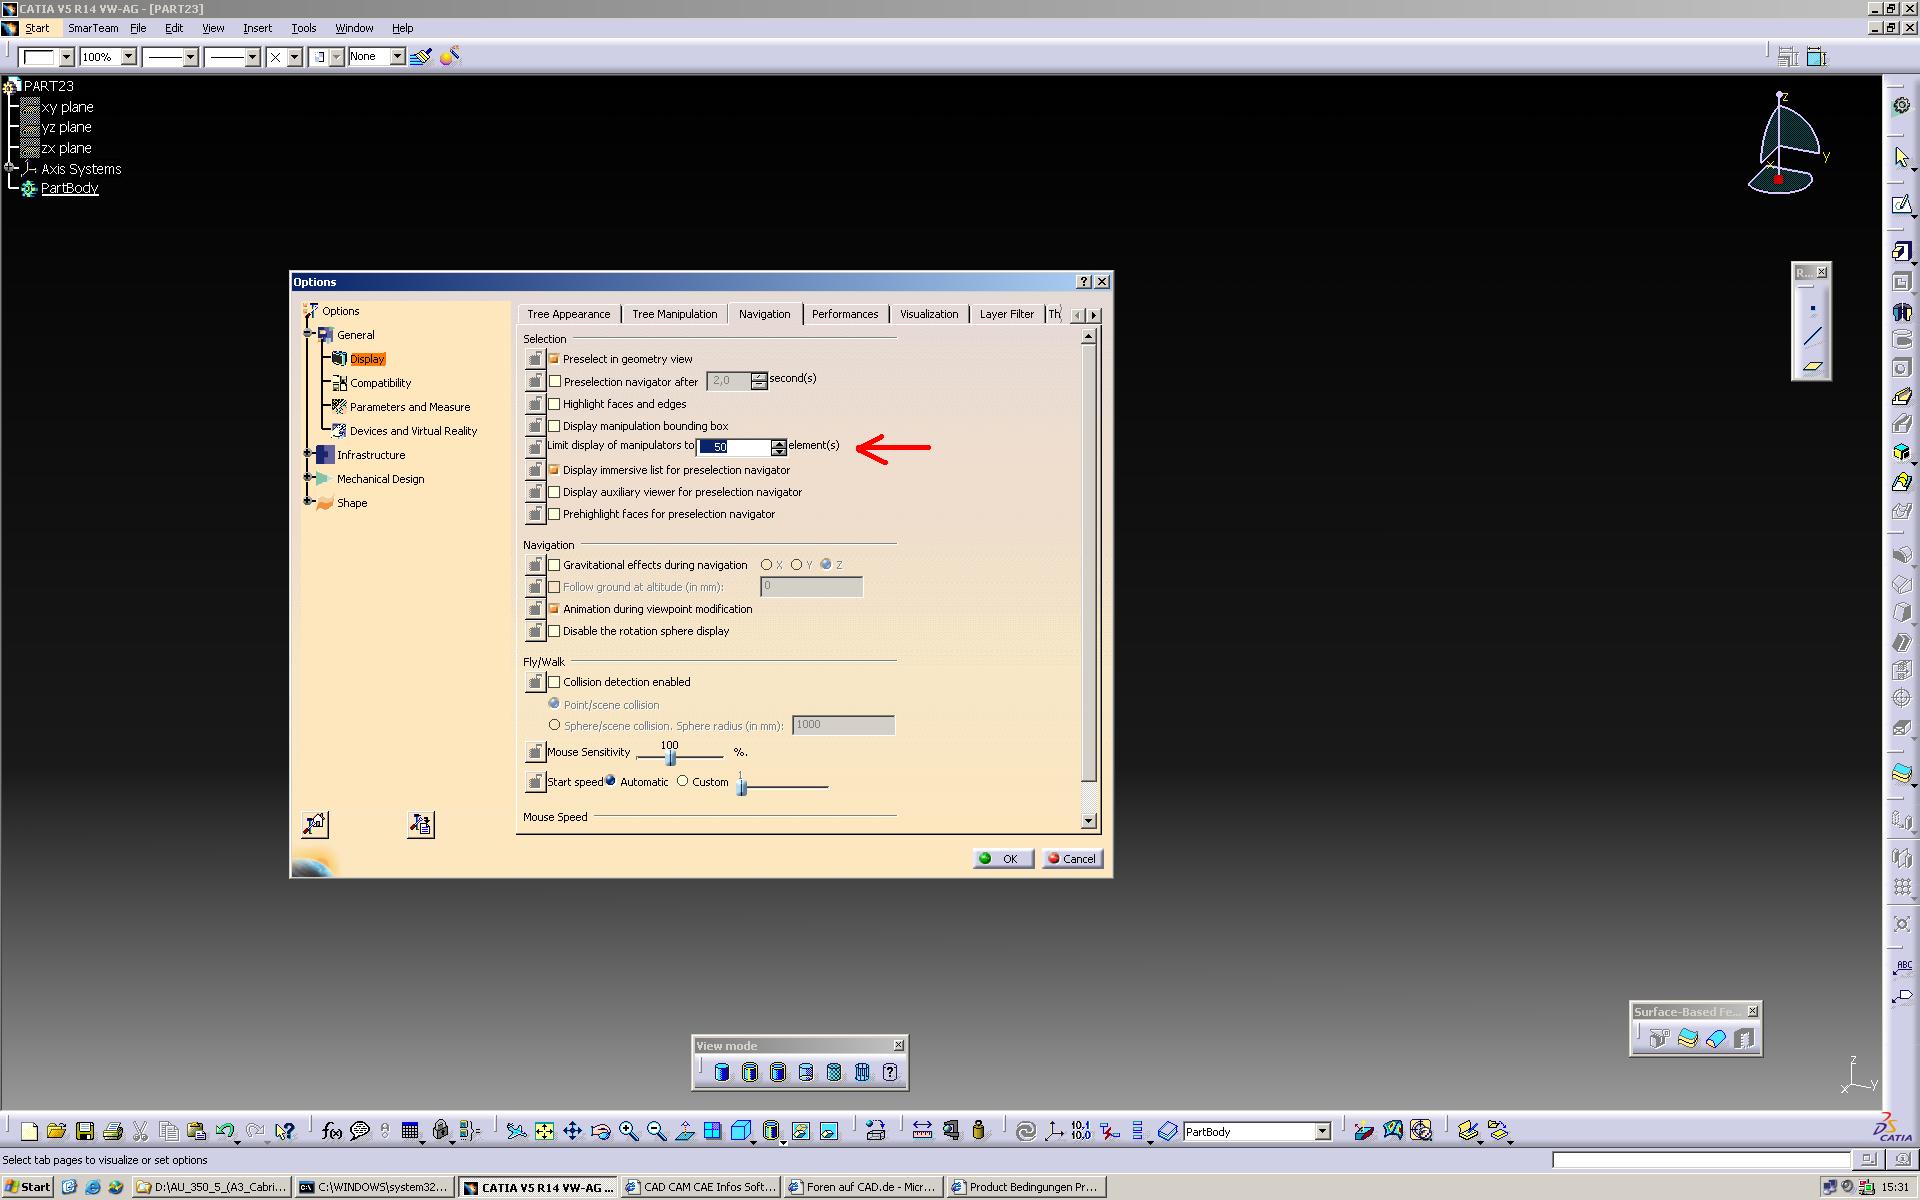Open the None layer dropdown
The height and width of the screenshot is (1200, 1920).
pos(397,57)
